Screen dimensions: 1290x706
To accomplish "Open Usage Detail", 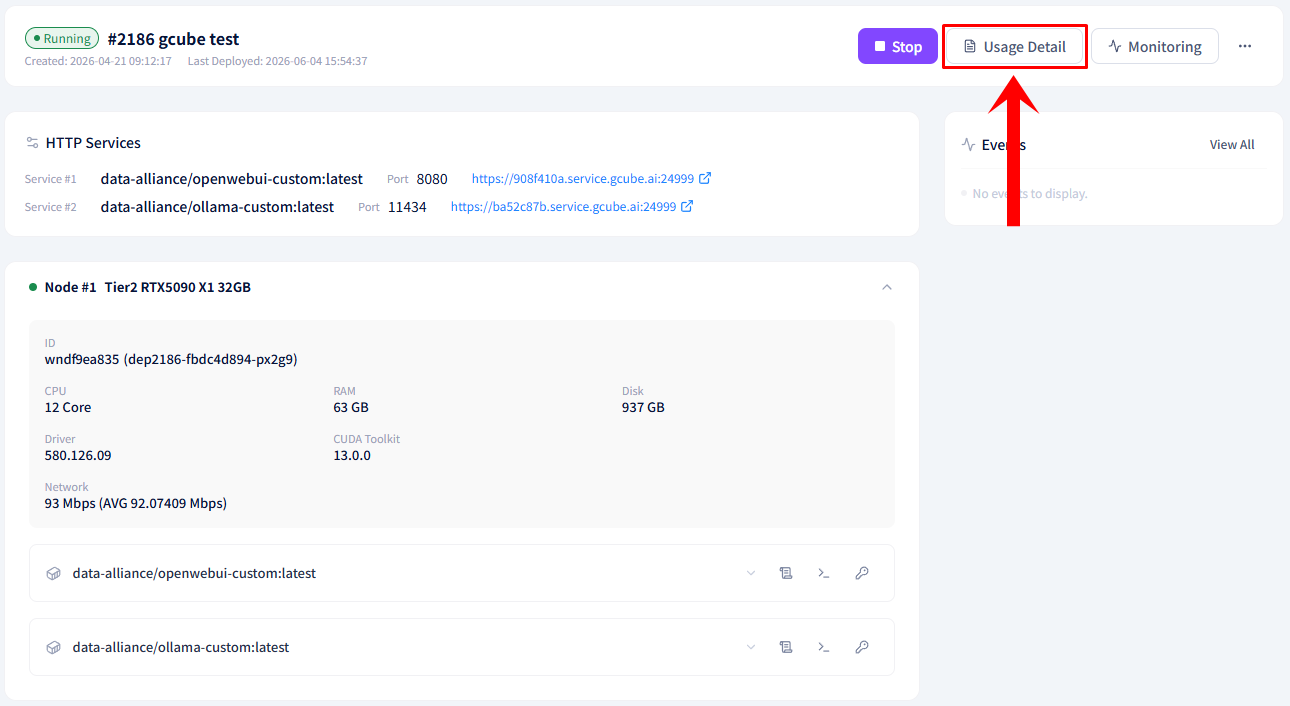I will point(1015,46).
